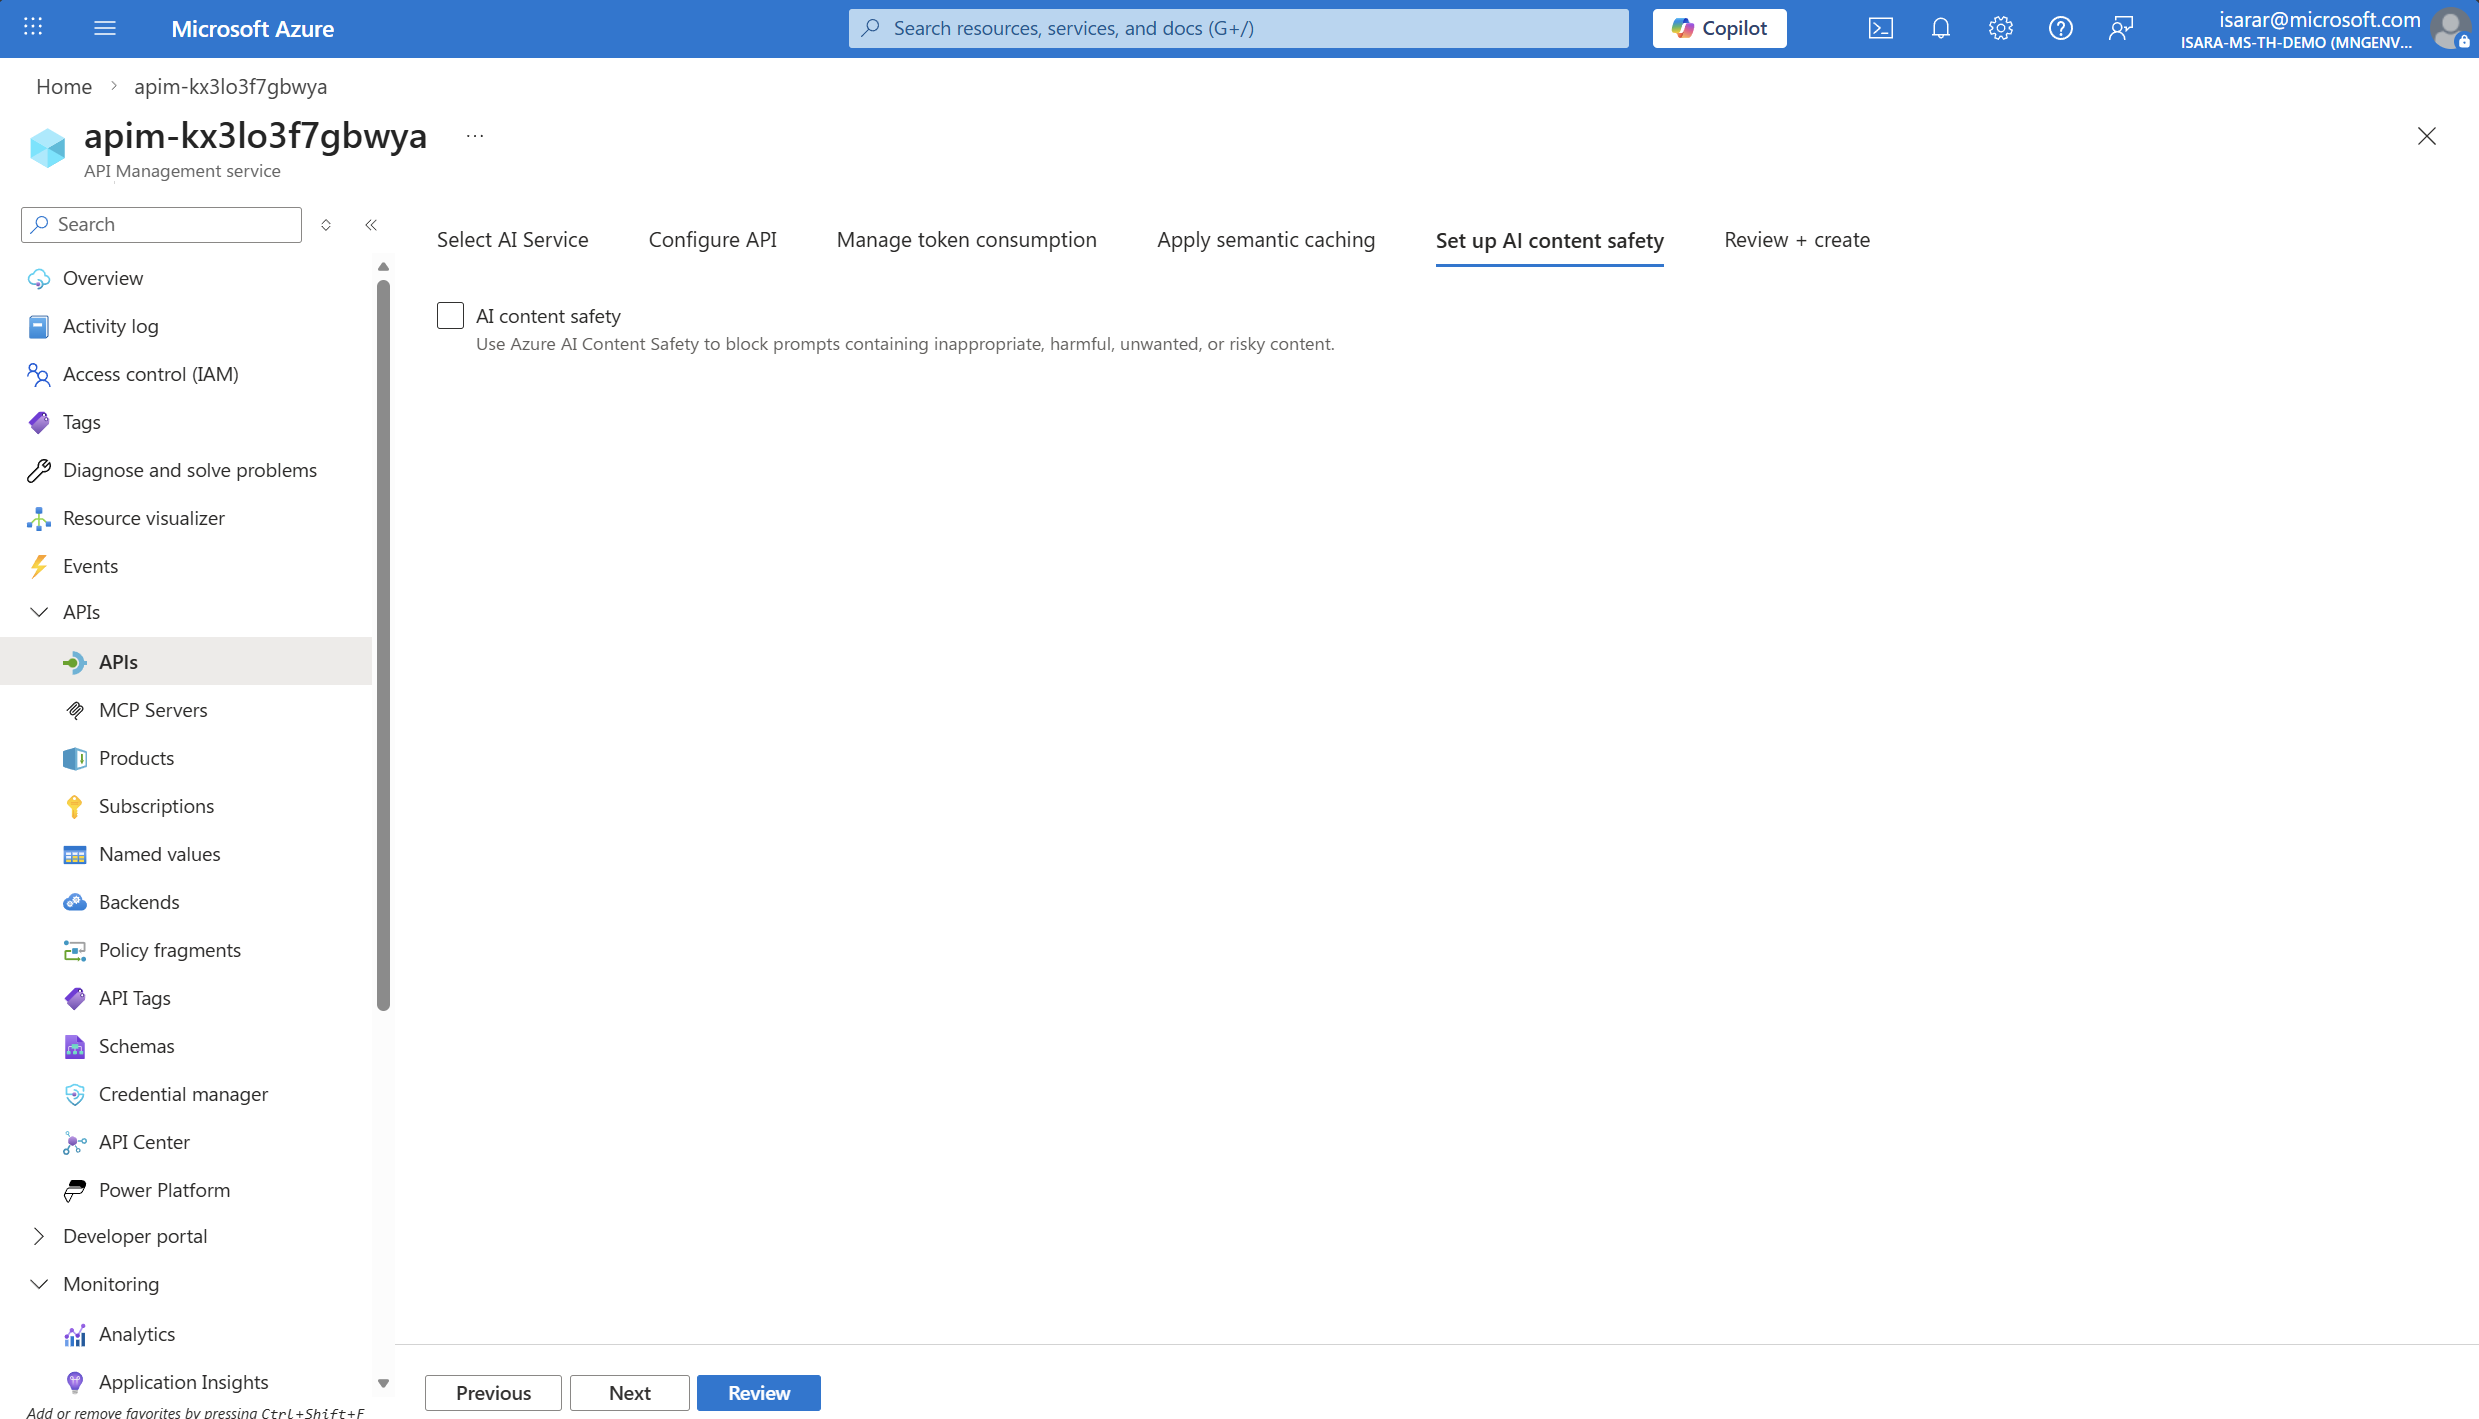Open Power Platform
The width and height of the screenshot is (2479, 1419).
coord(164,1190)
